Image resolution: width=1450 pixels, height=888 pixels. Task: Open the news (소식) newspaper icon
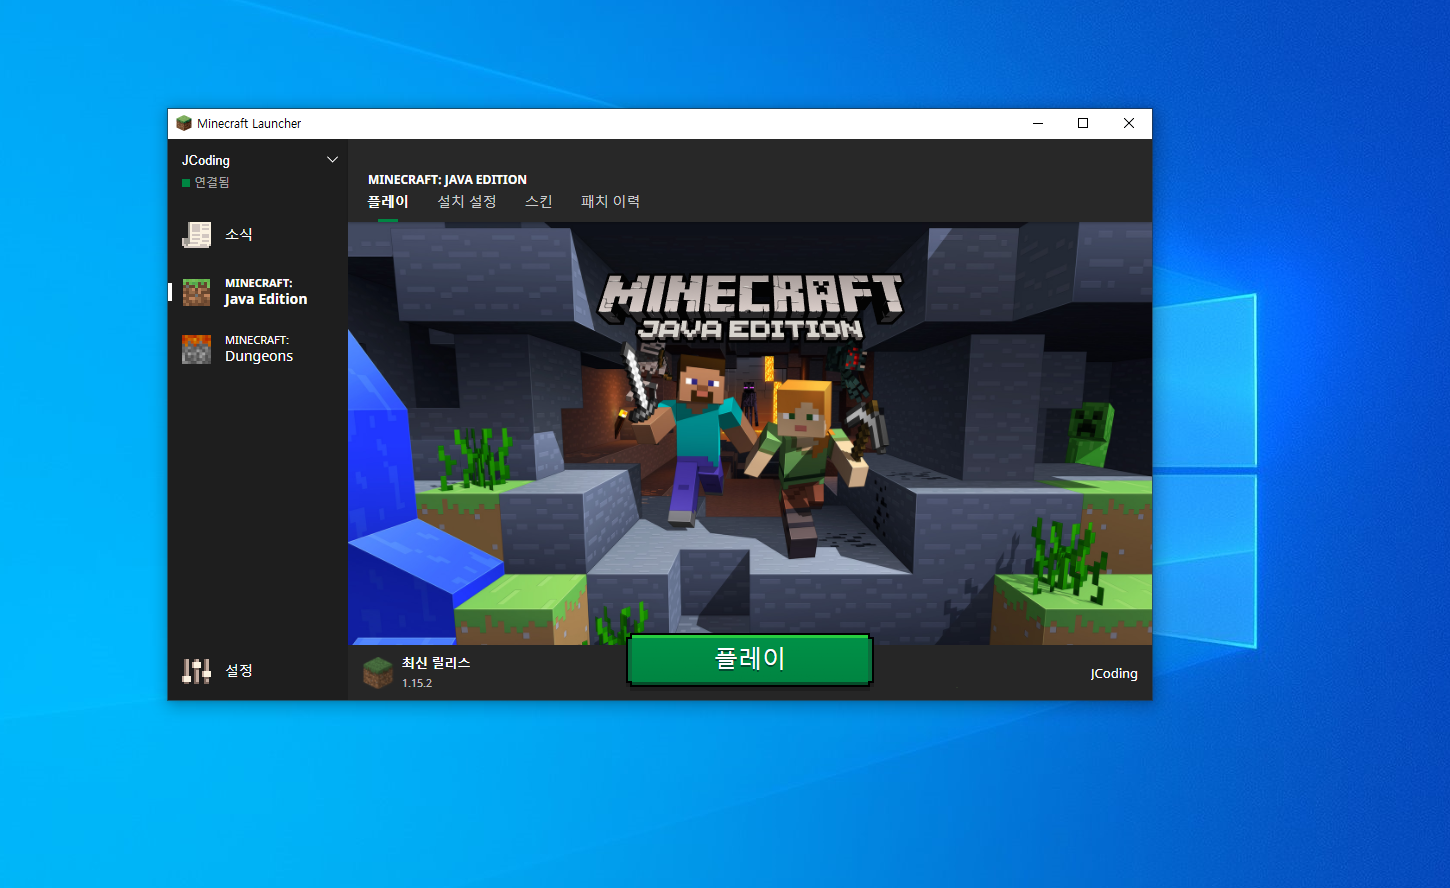(196, 234)
